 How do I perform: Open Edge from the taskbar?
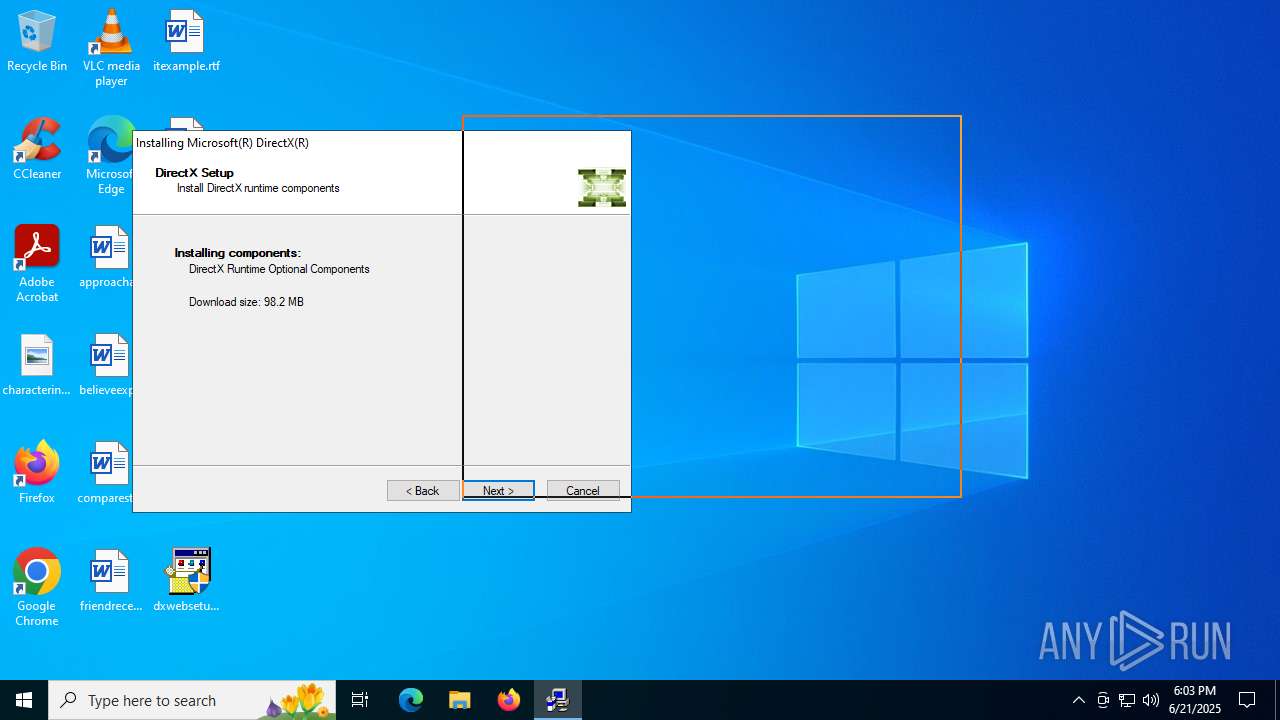click(x=411, y=700)
